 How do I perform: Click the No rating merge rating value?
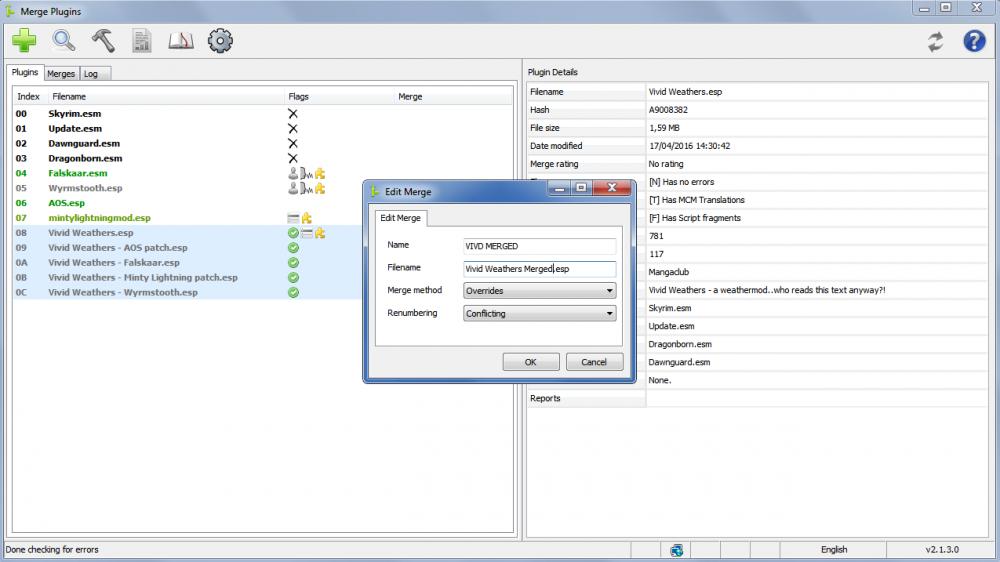pyautogui.click(x=666, y=164)
